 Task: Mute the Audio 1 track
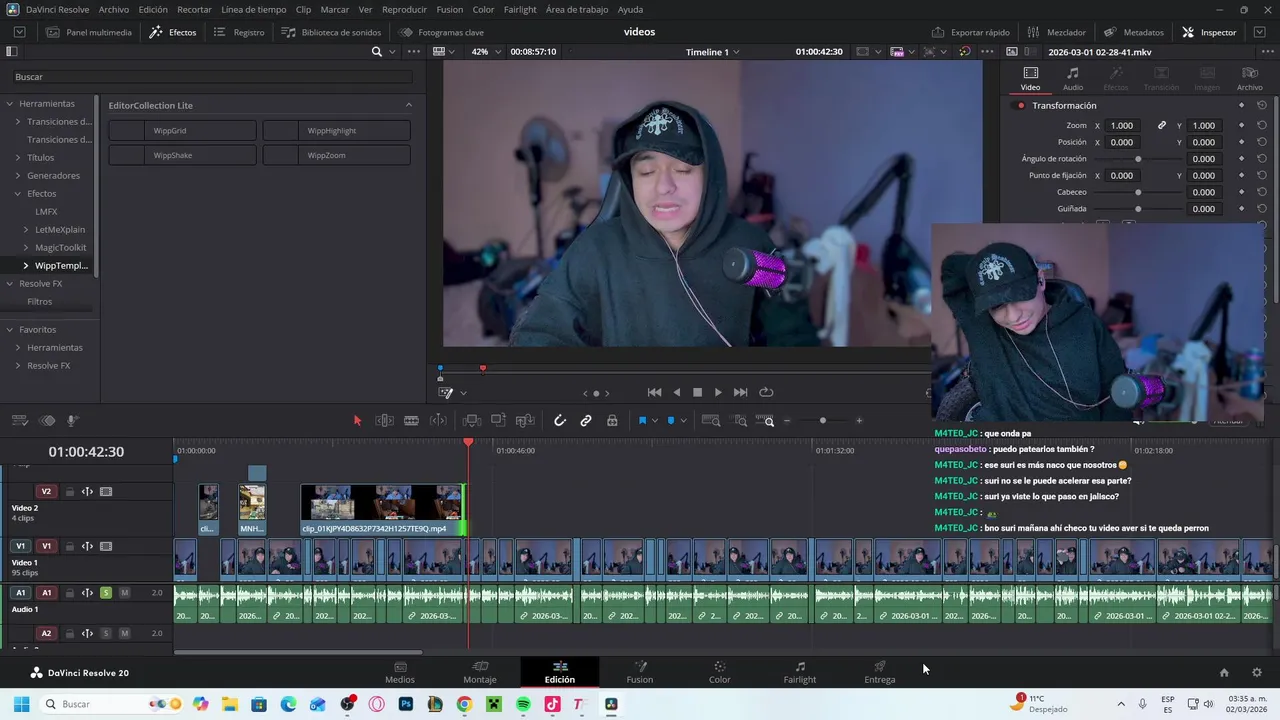tap(125, 593)
